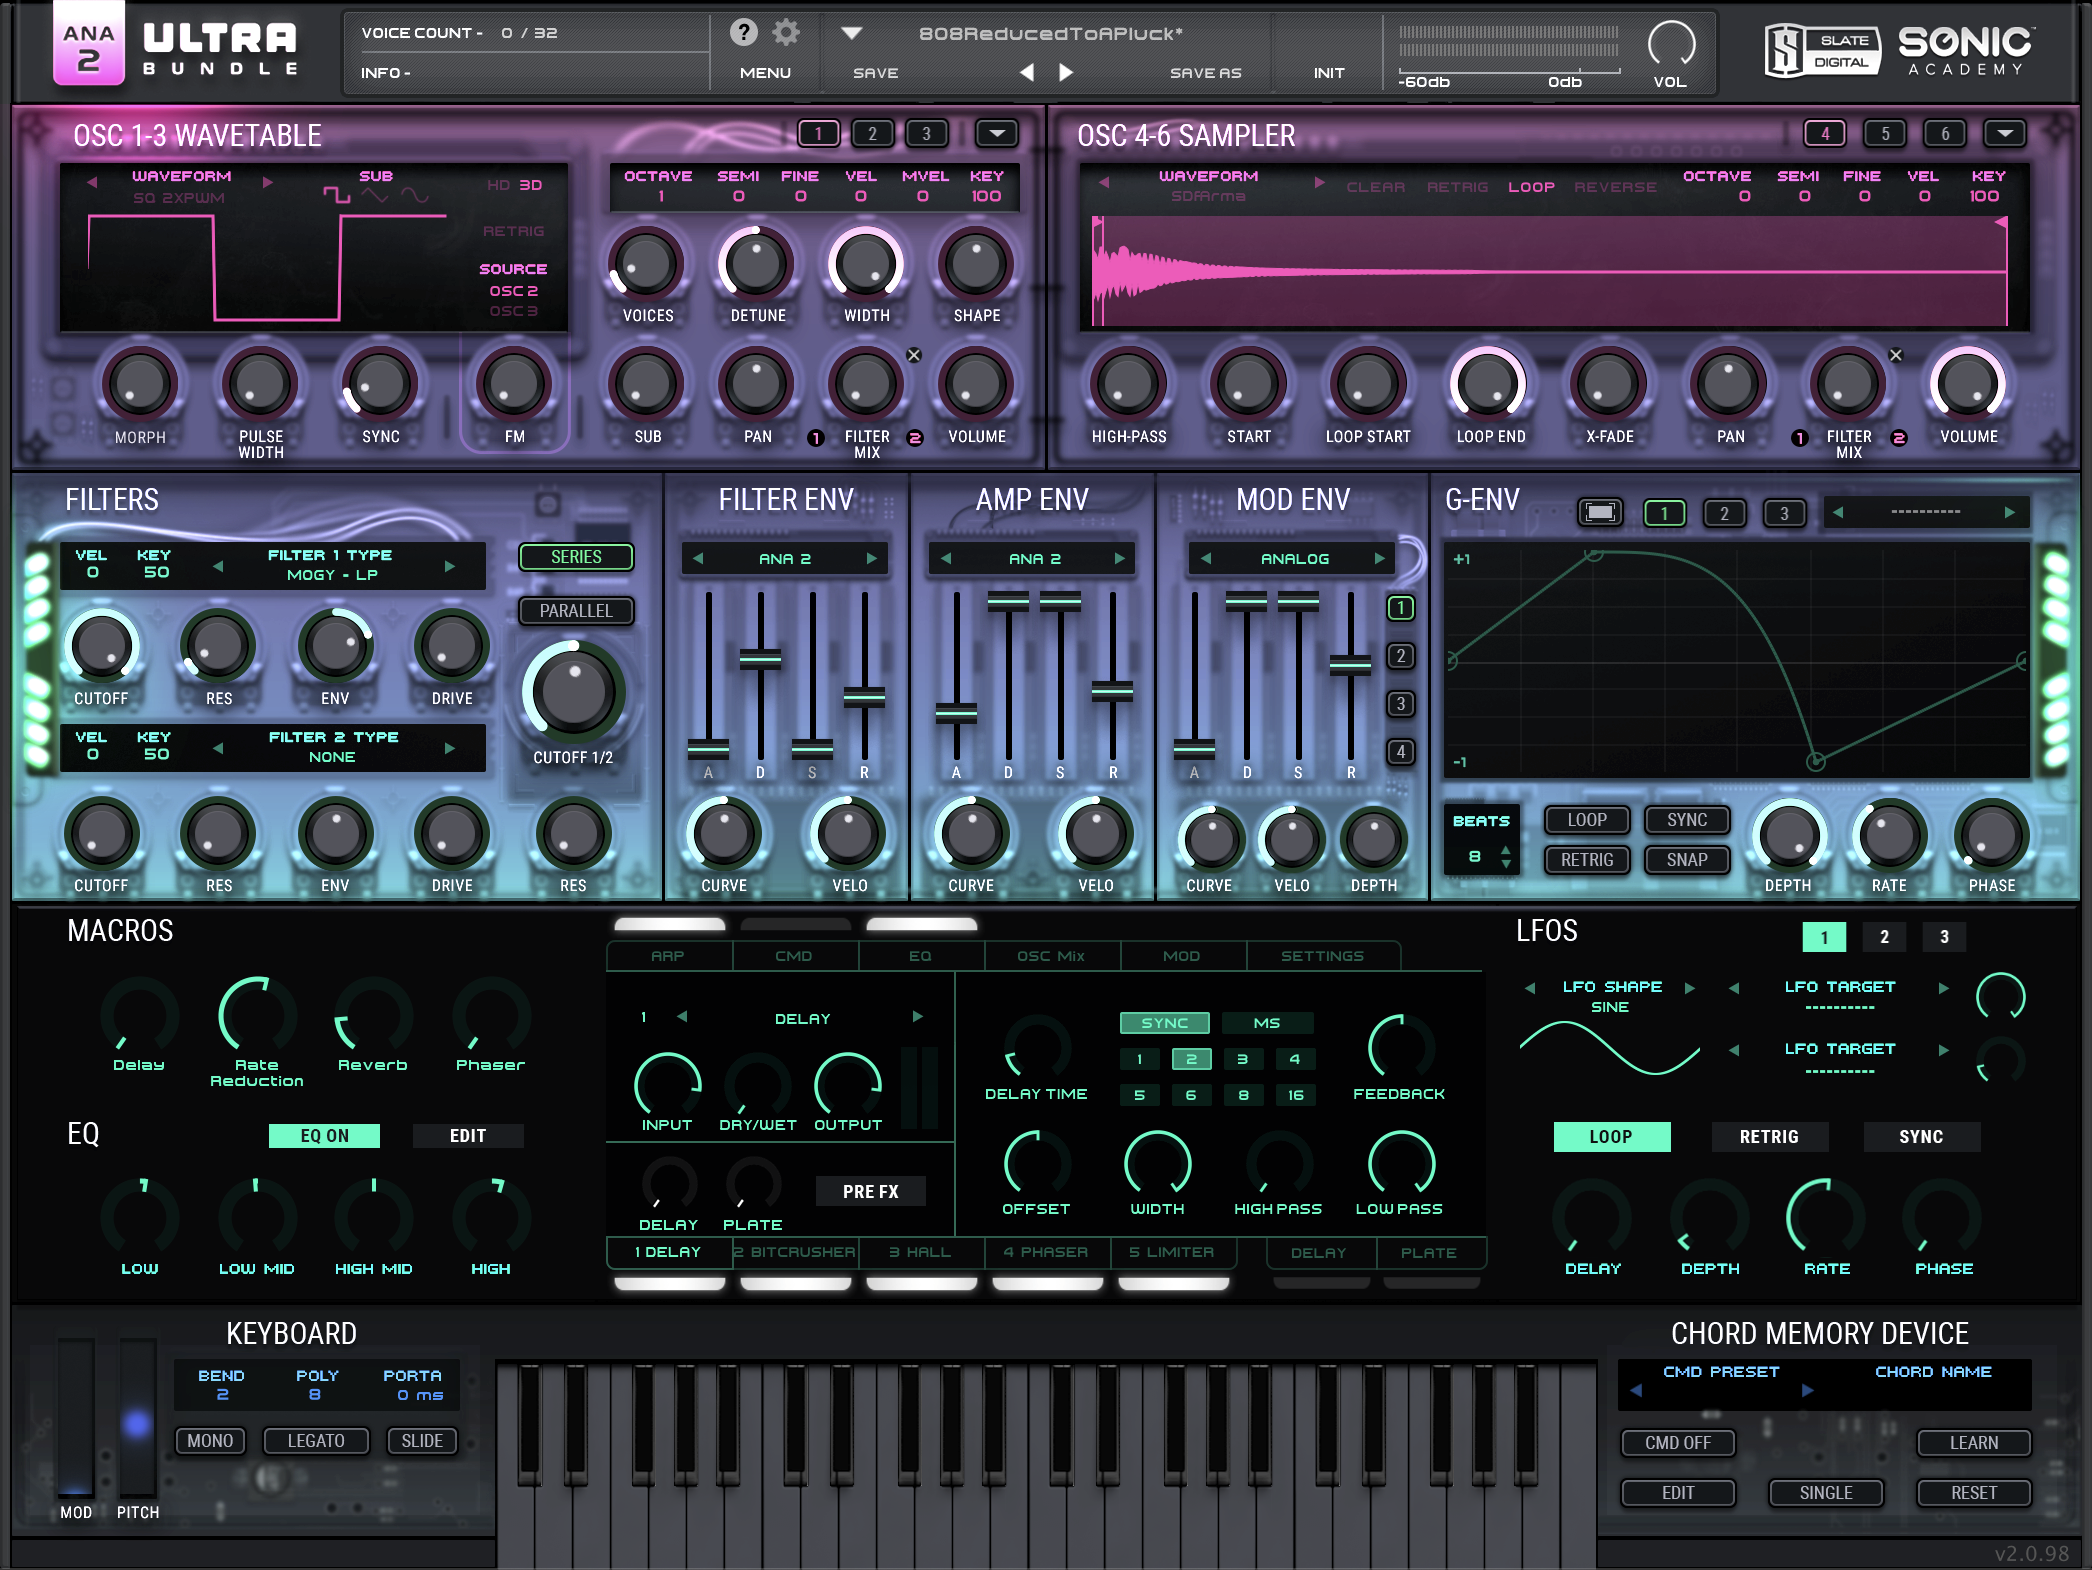Change Mod Env ANALOG type forward
This screenshot has height=1570, width=2092.
pos(1379,559)
